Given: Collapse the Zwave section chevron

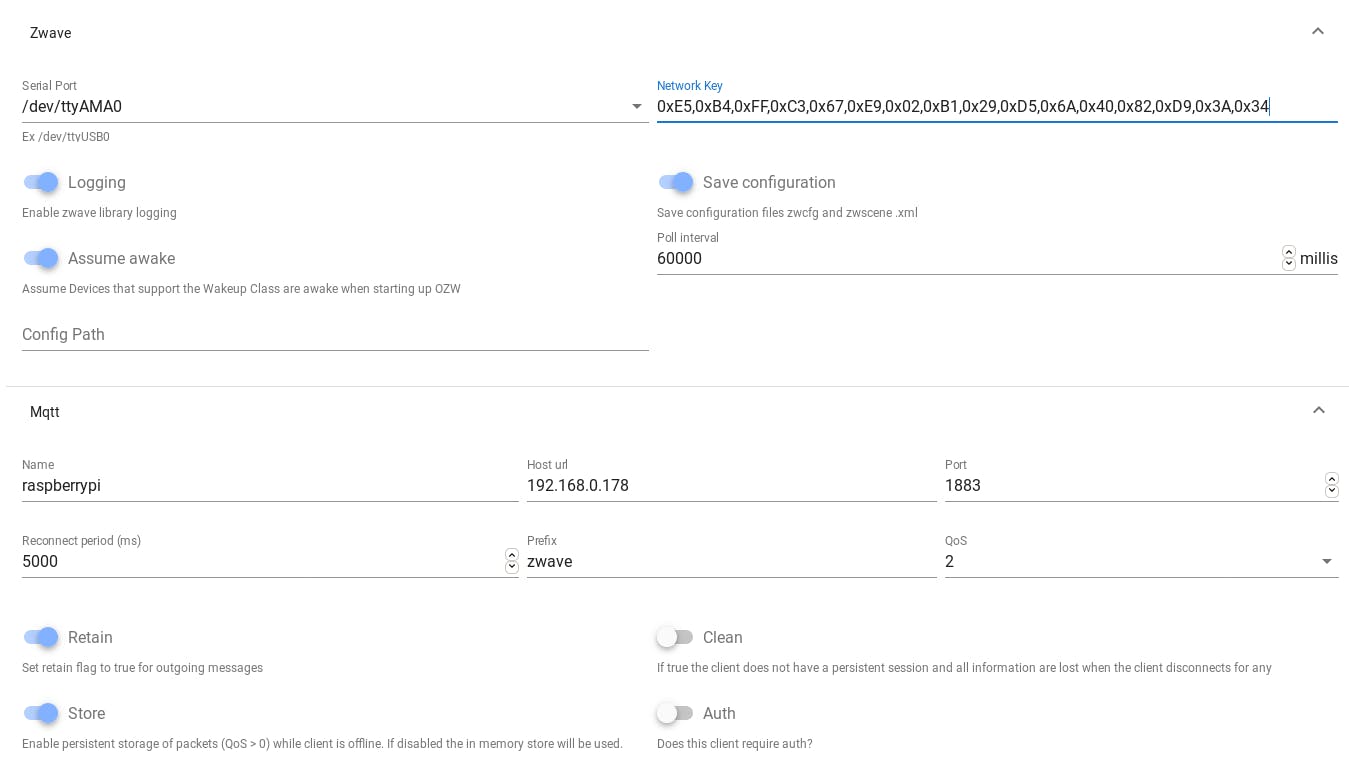Looking at the screenshot, I should (x=1318, y=32).
